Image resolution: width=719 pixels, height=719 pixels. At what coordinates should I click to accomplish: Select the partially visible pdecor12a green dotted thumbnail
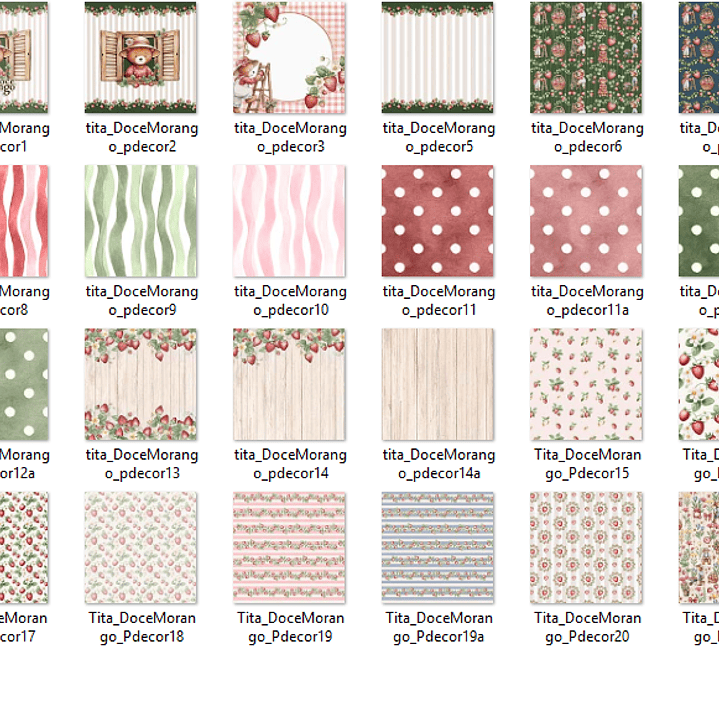point(24,384)
